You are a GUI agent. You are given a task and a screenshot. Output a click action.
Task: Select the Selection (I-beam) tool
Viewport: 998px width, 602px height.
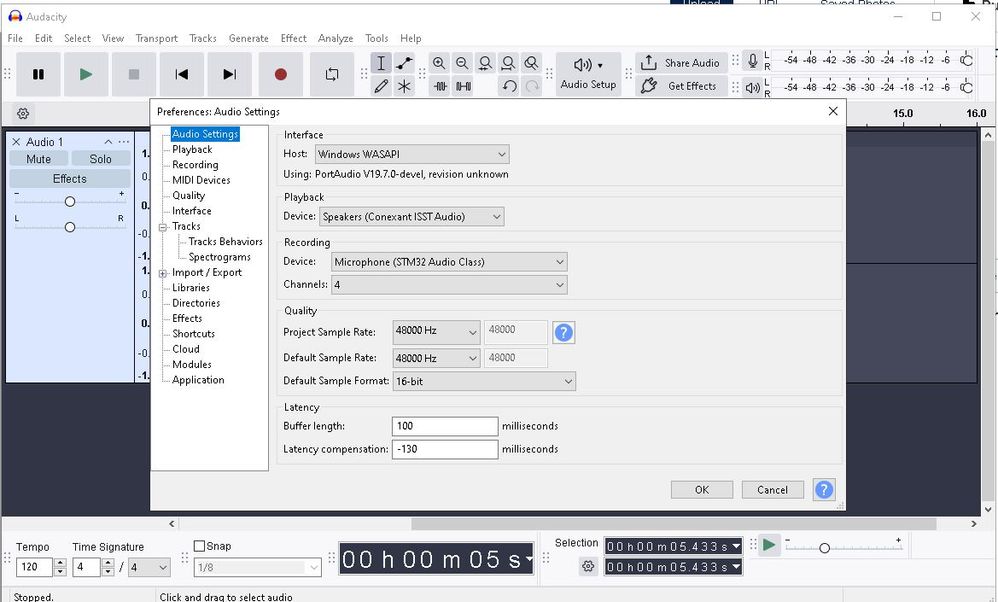pyautogui.click(x=381, y=63)
